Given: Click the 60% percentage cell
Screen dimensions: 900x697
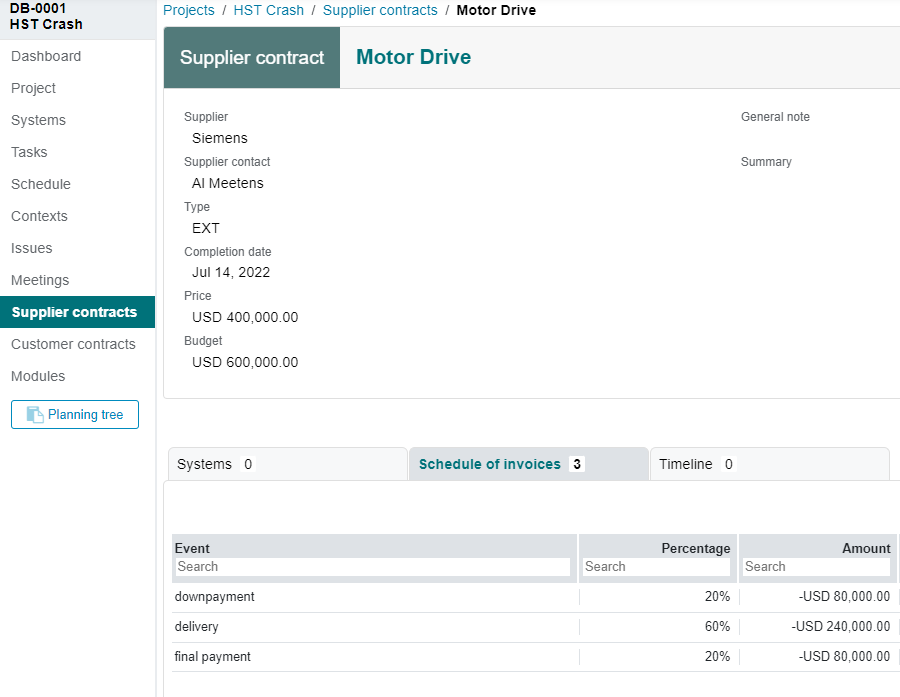Looking at the screenshot, I should coord(717,626).
